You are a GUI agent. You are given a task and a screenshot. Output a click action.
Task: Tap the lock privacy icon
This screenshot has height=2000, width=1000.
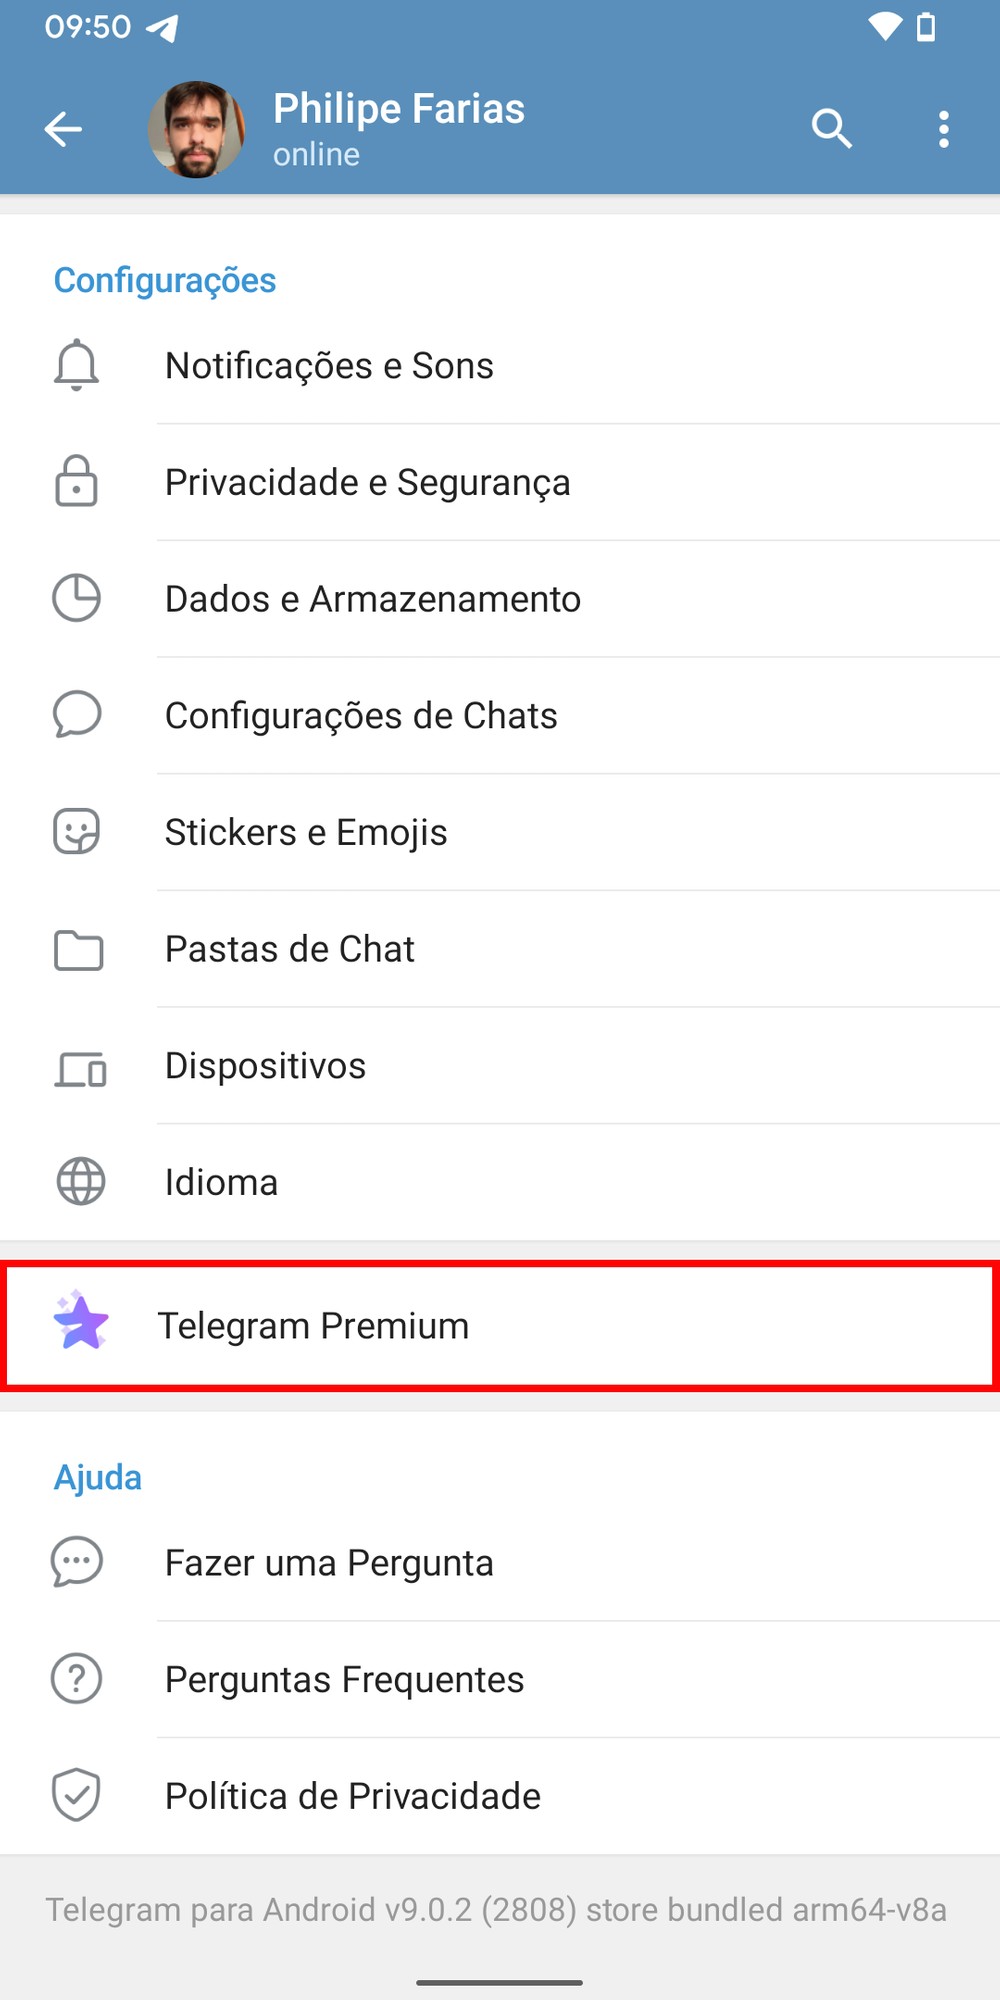coord(76,481)
